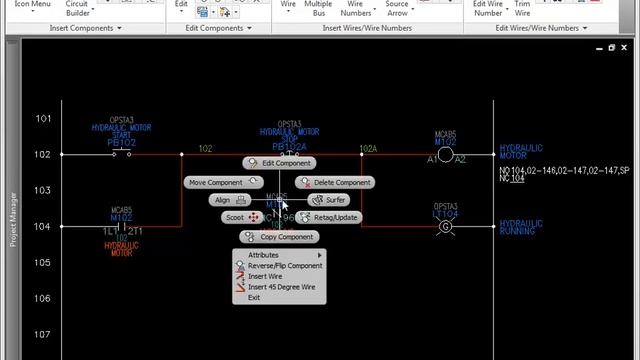Select the Scoot command
This screenshot has width=640, height=360.
(x=242, y=218)
